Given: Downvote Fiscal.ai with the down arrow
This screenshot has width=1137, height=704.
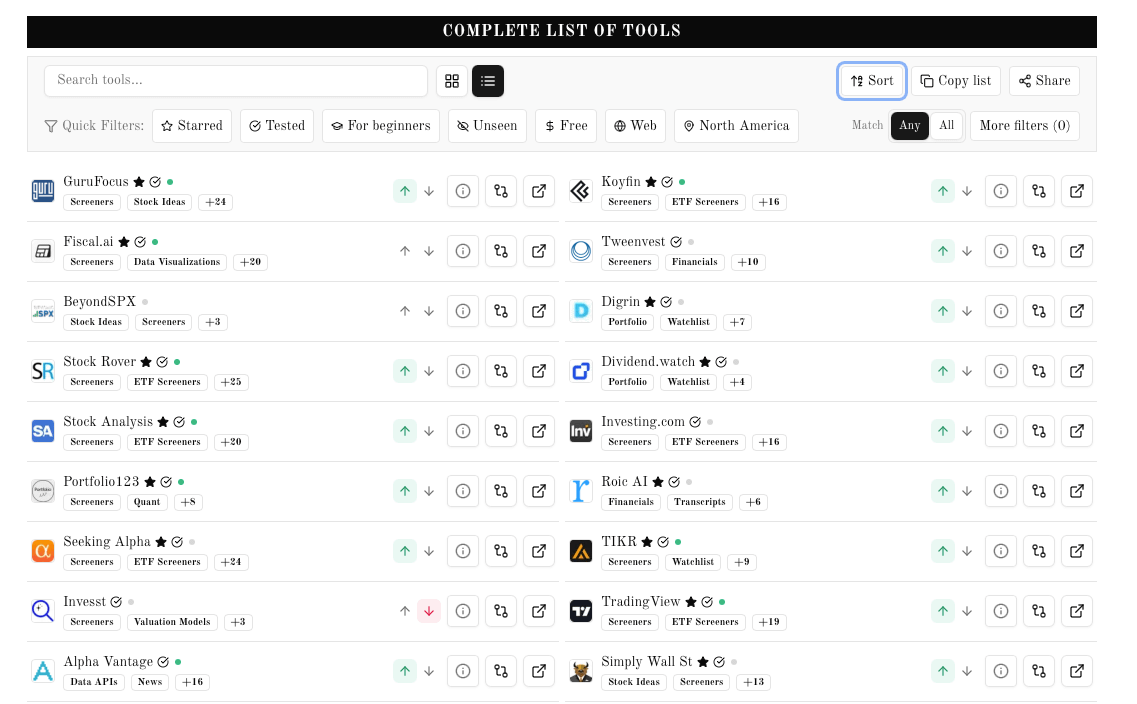Looking at the screenshot, I should pyautogui.click(x=429, y=252).
